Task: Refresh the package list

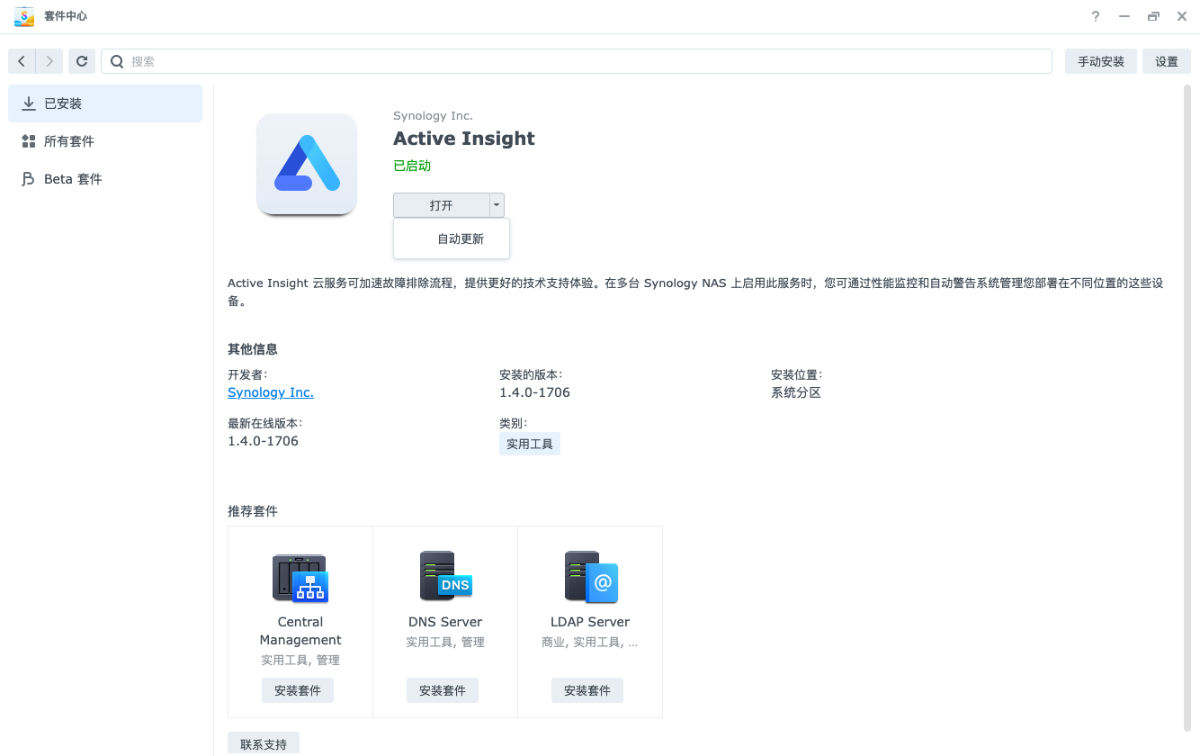Action: pyautogui.click(x=82, y=61)
